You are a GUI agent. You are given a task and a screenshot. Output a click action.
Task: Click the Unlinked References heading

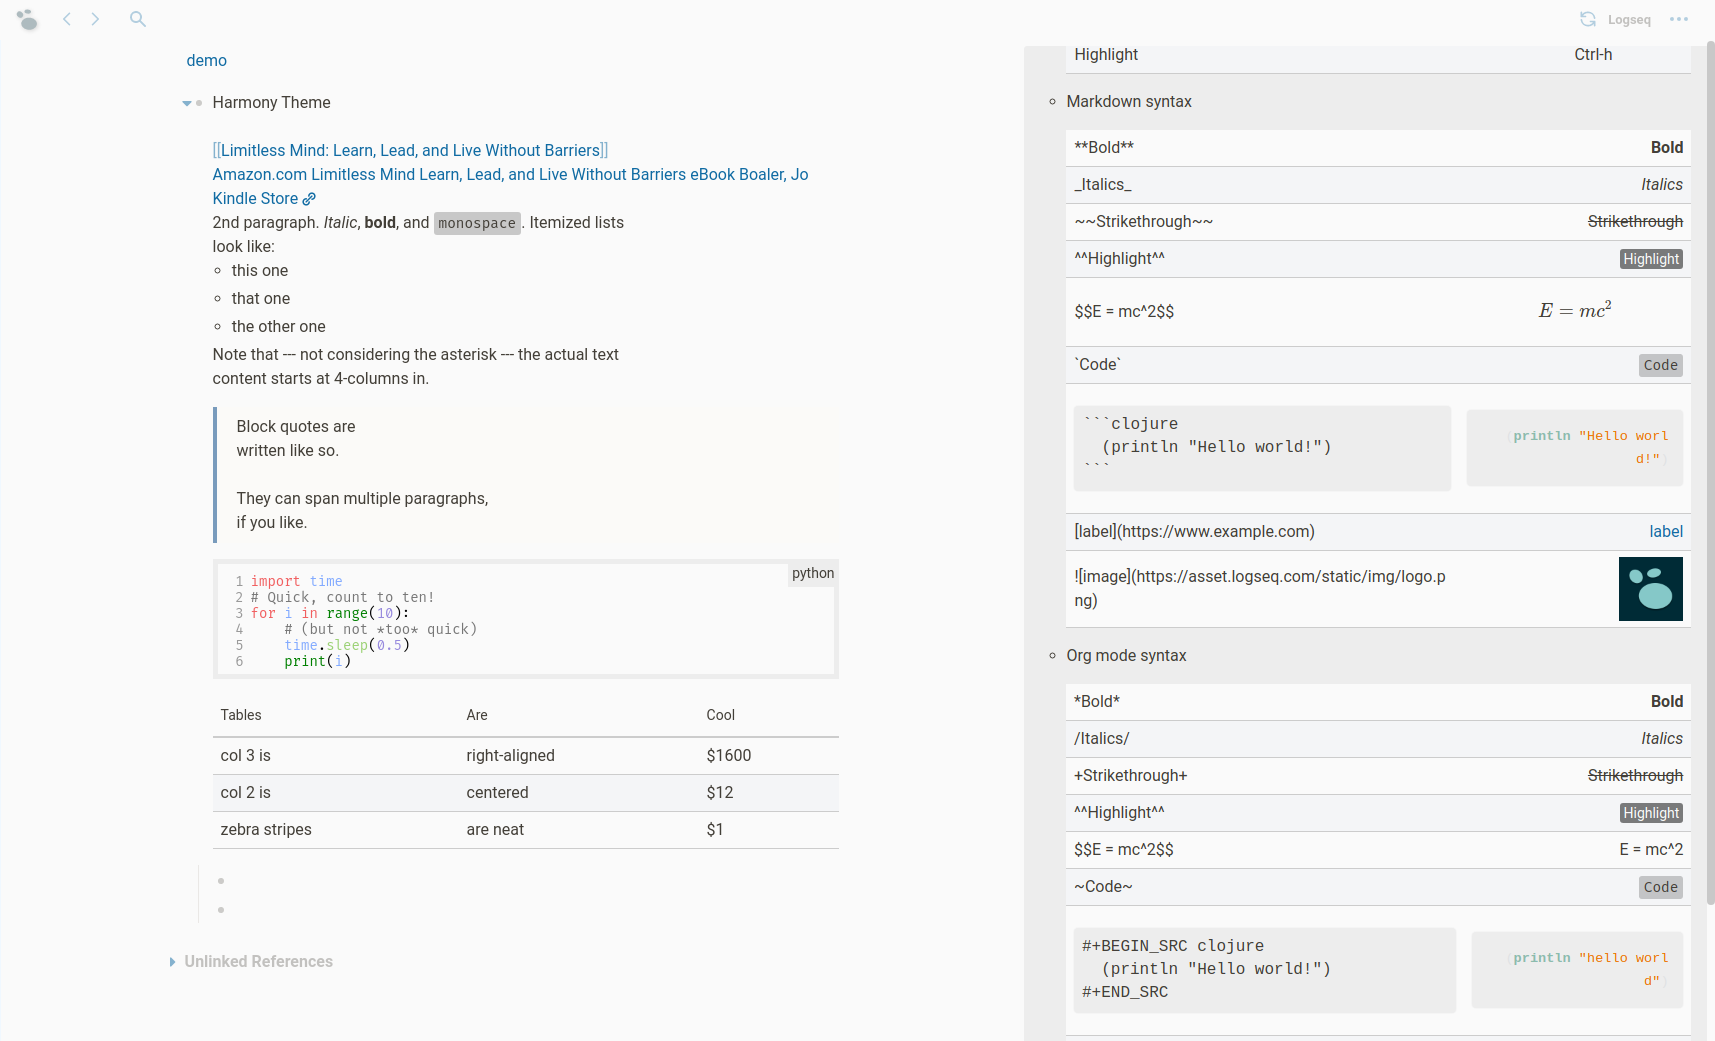coord(258,961)
